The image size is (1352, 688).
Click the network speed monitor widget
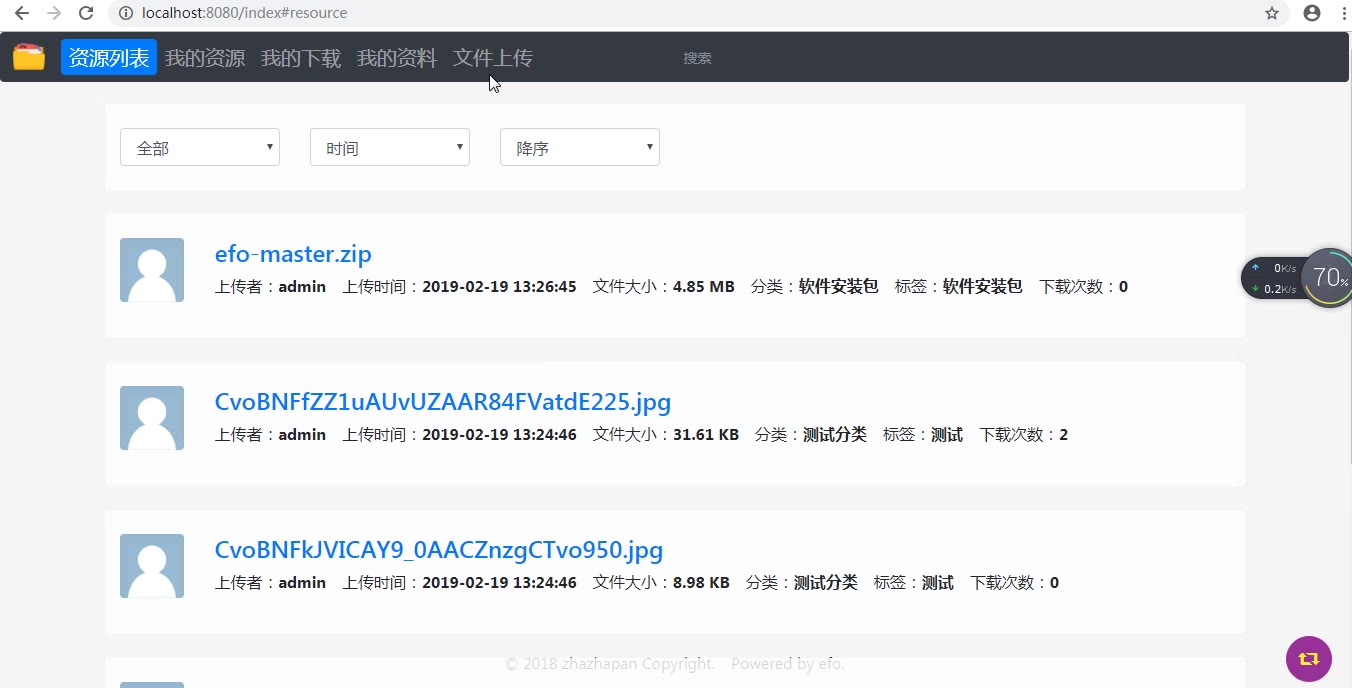click(x=1272, y=278)
